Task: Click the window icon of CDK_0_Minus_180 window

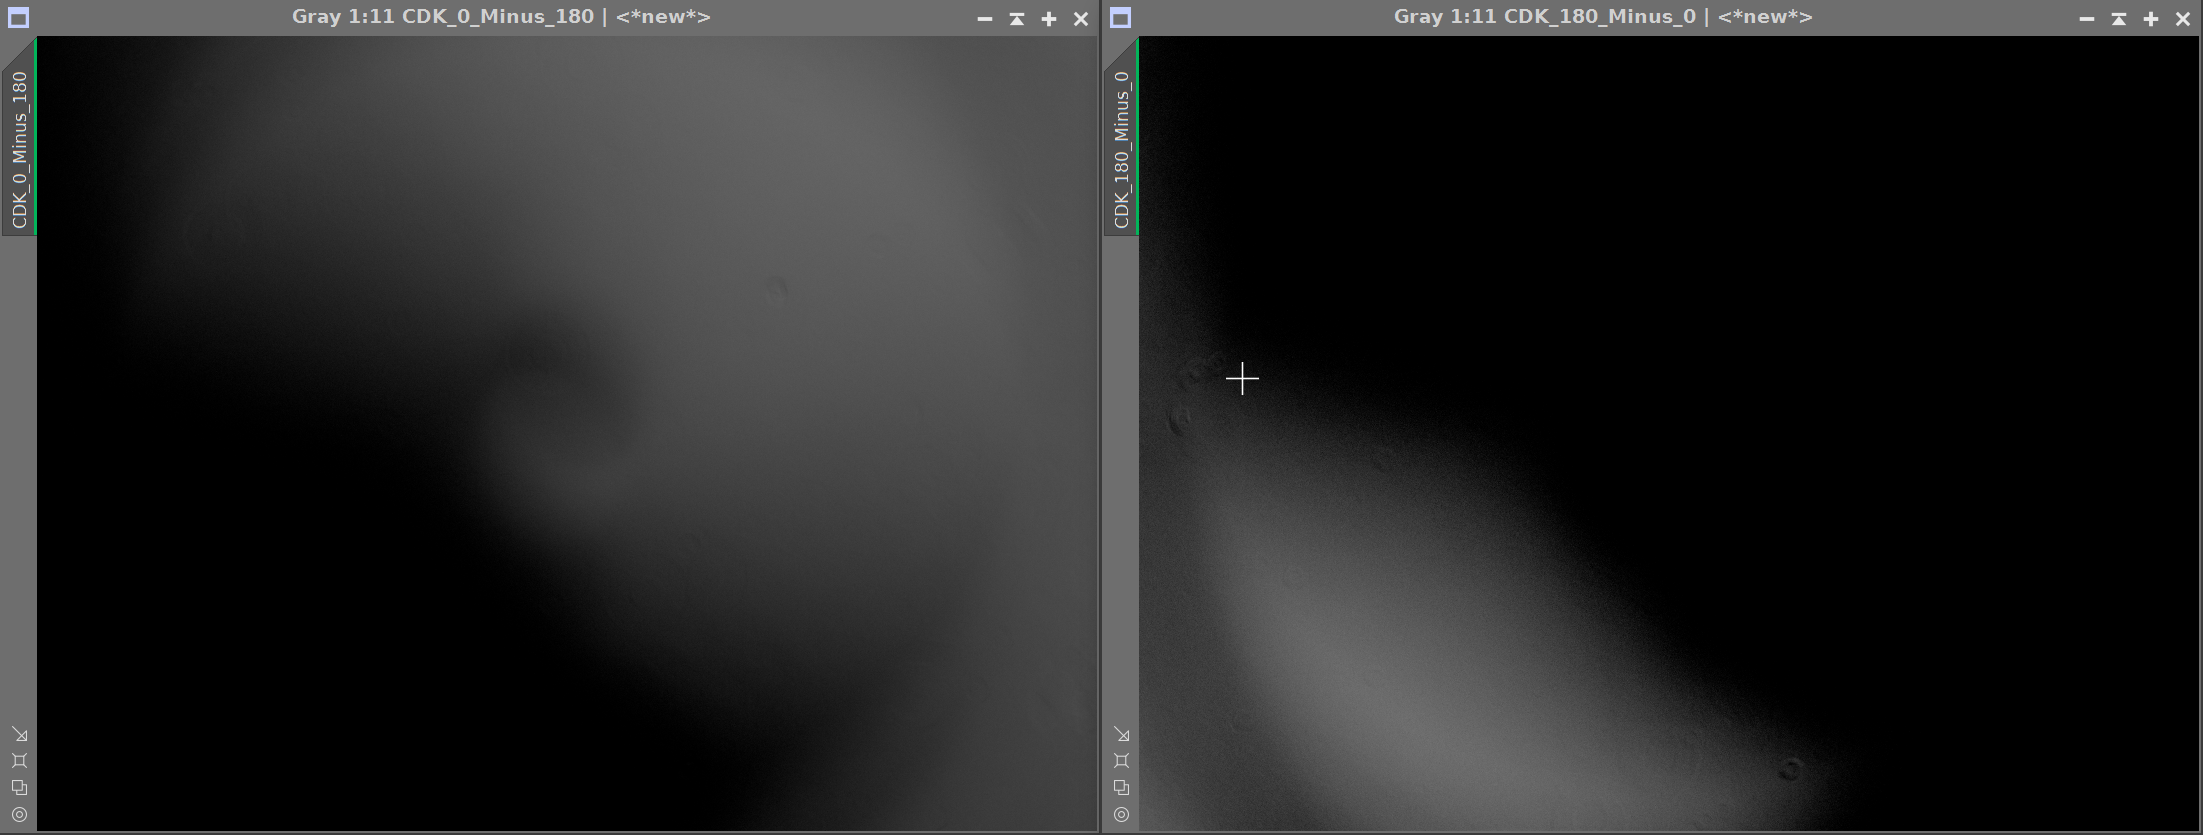Action: pyautogui.click(x=18, y=18)
